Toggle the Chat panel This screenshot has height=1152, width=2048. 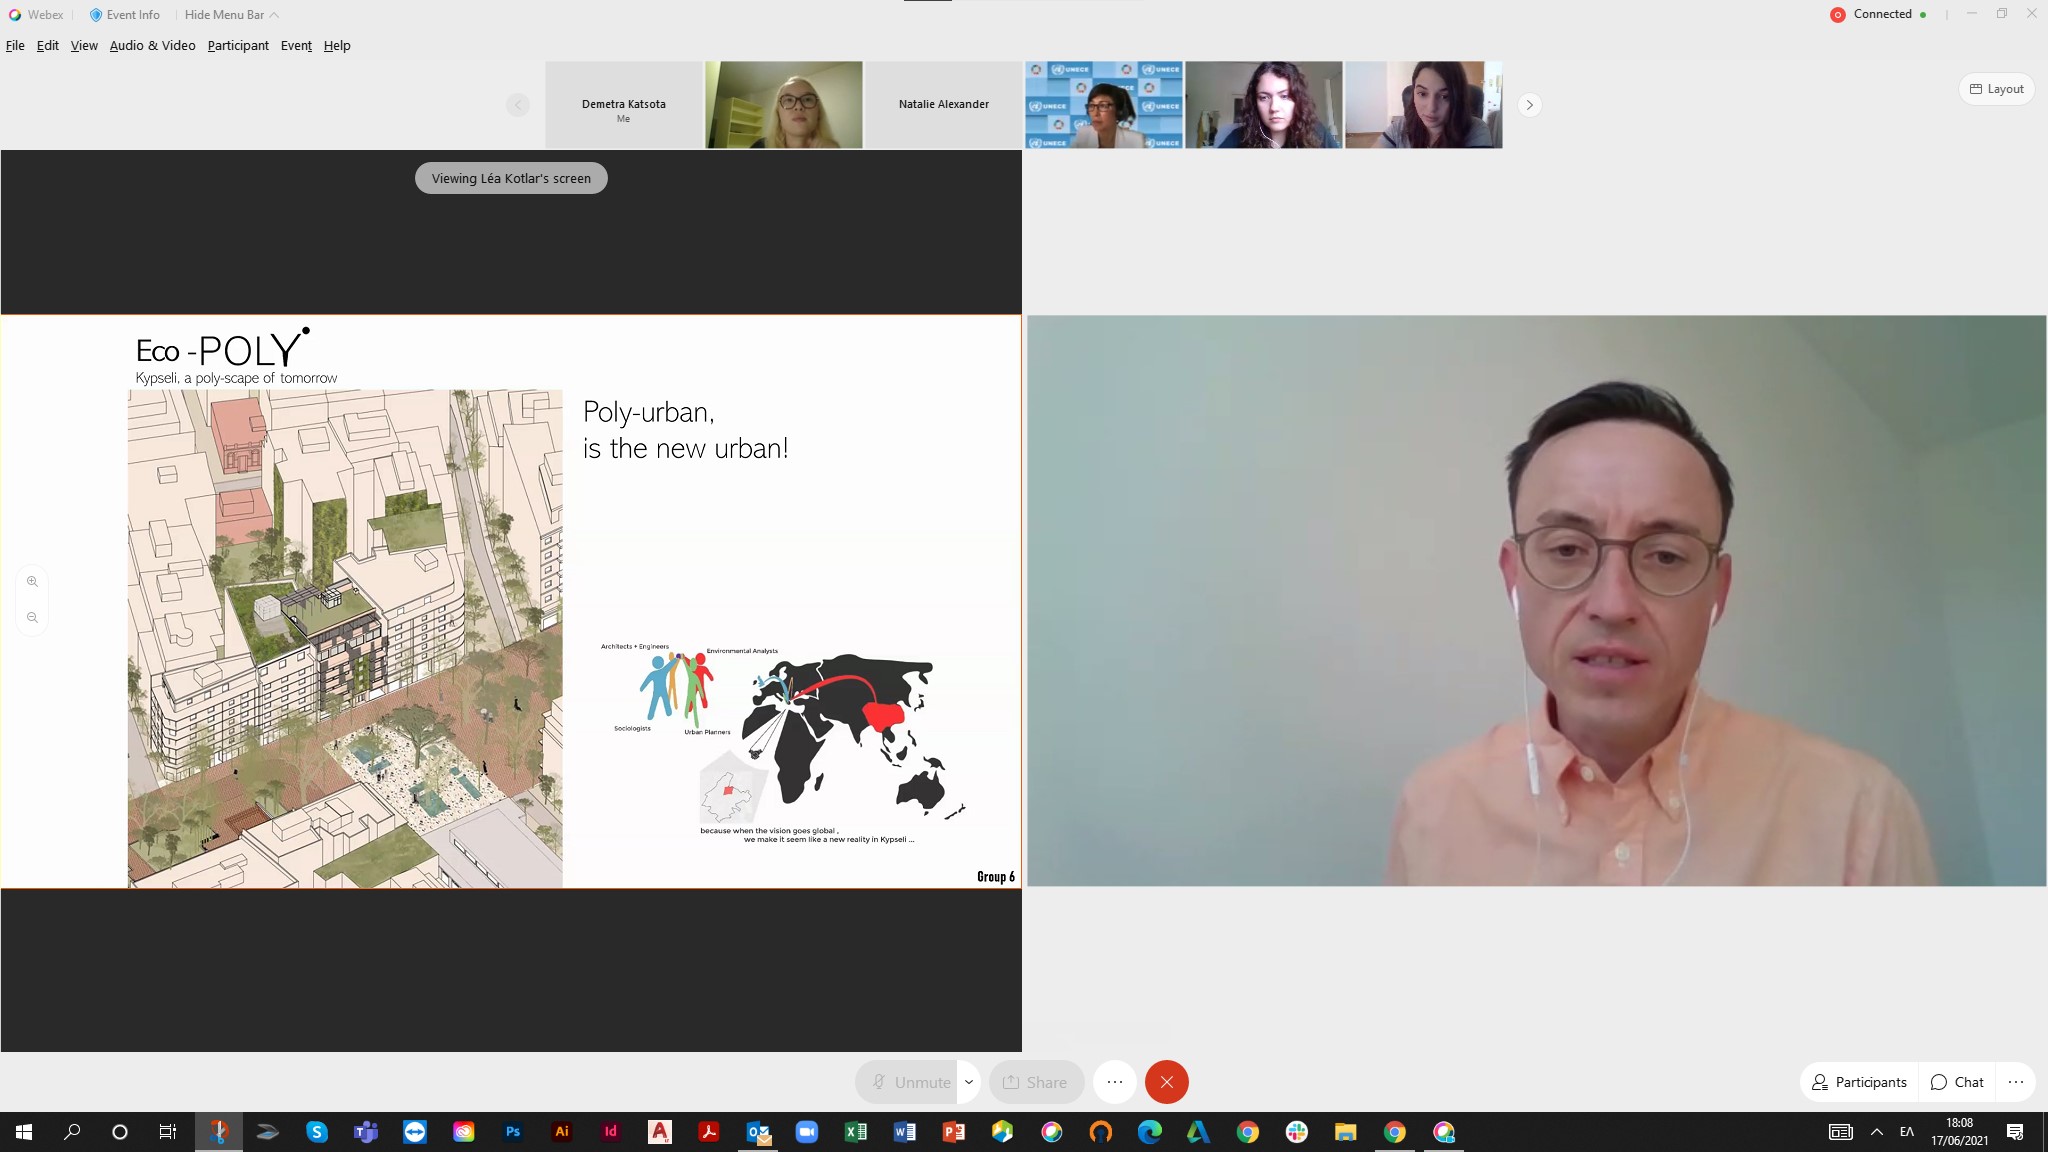[1957, 1082]
